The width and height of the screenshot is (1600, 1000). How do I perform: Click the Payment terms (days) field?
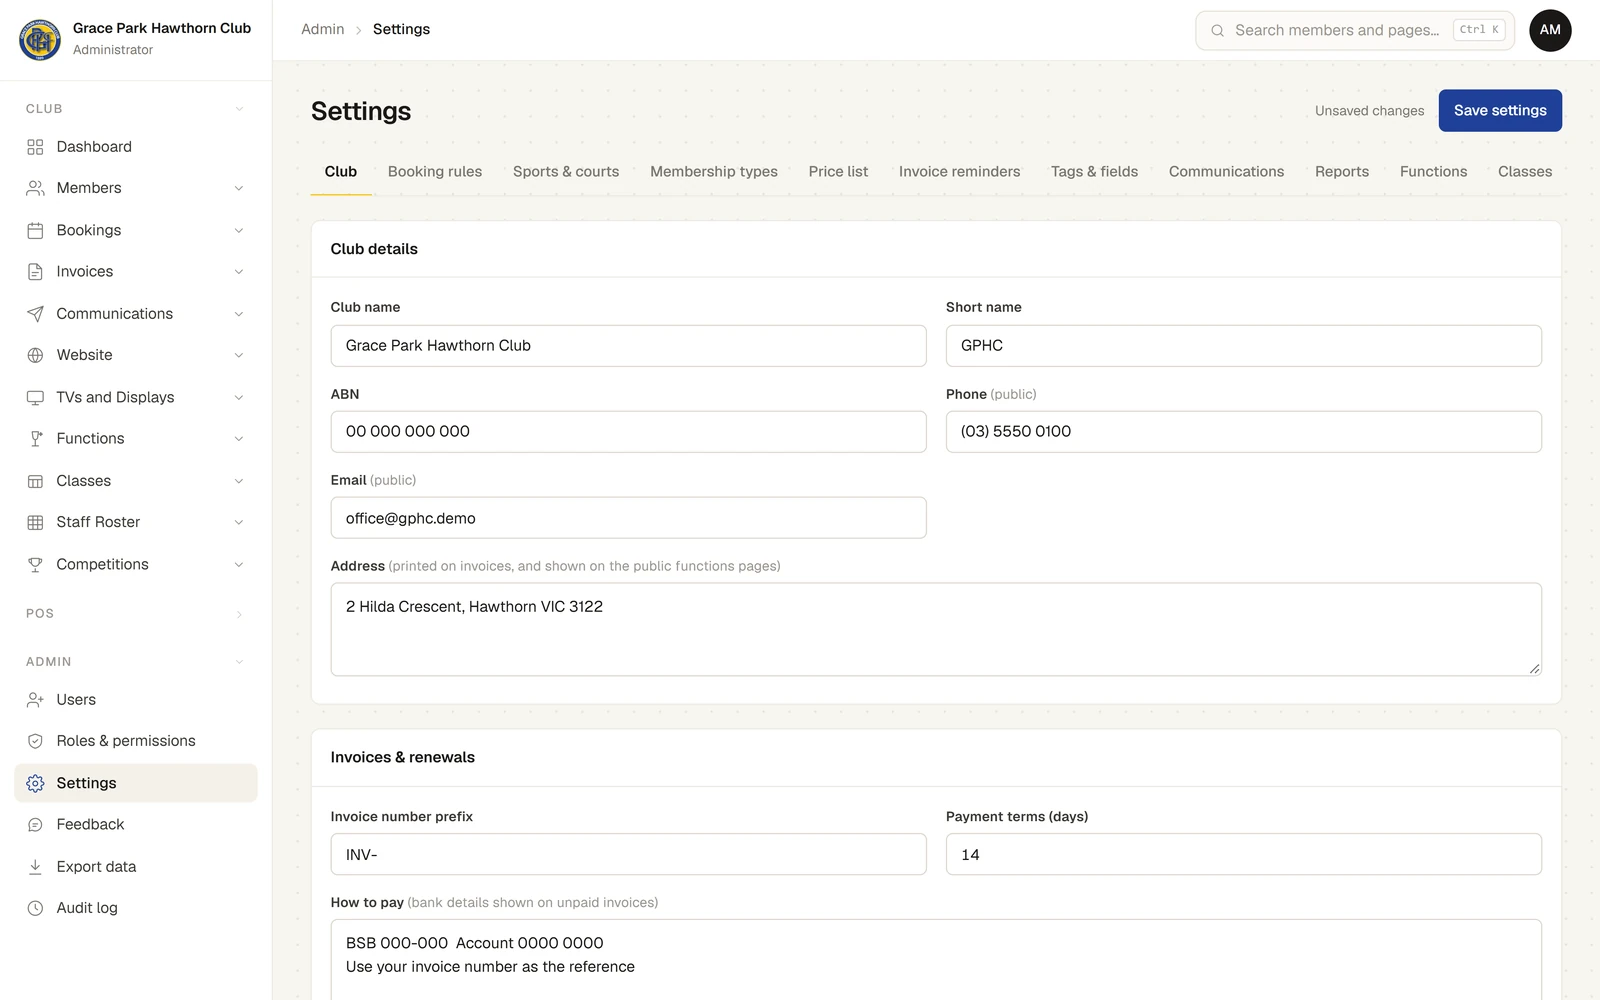[x=1244, y=855]
